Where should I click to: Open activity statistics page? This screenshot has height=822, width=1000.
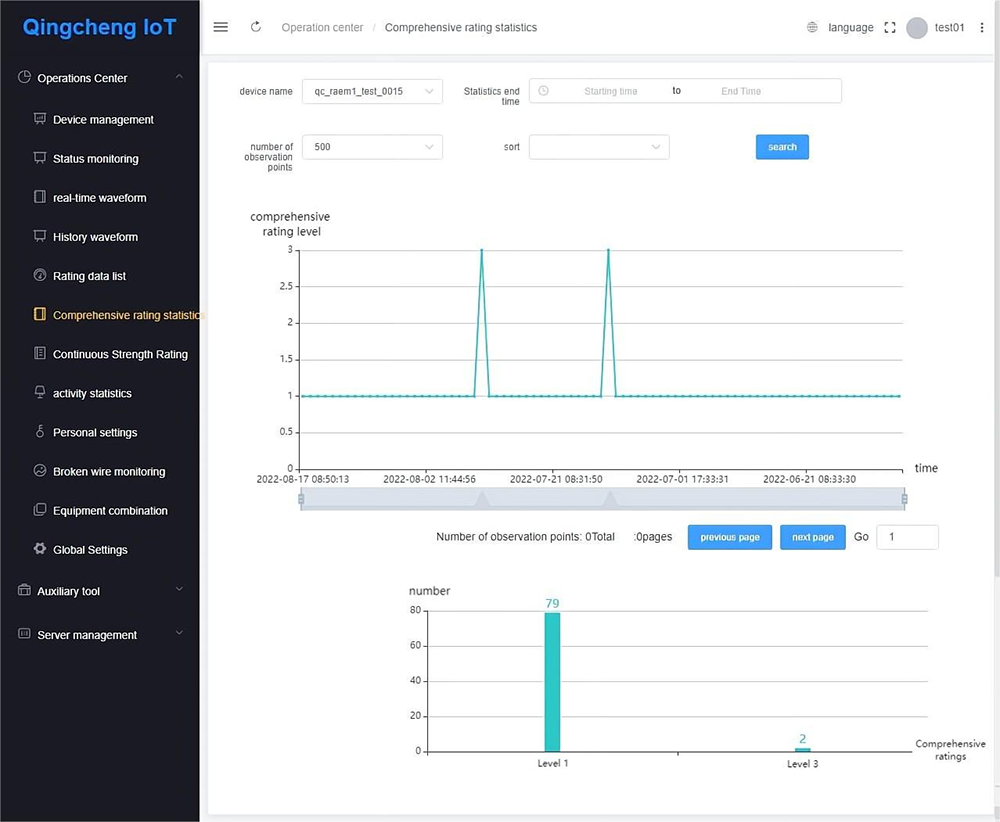click(x=92, y=393)
